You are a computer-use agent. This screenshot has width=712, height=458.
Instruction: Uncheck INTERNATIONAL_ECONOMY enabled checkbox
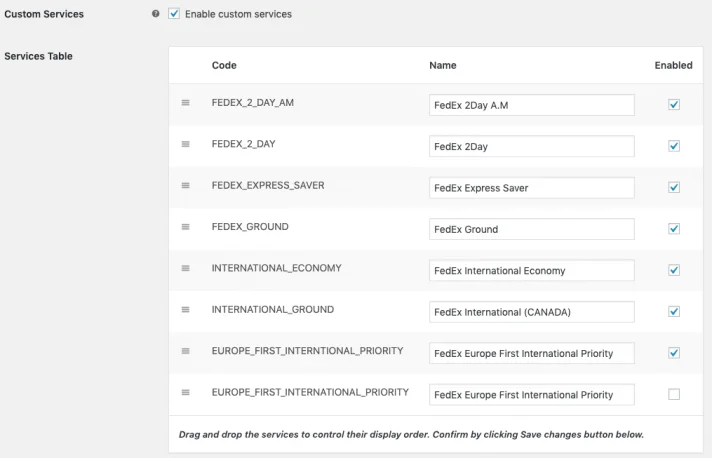(x=674, y=270)
